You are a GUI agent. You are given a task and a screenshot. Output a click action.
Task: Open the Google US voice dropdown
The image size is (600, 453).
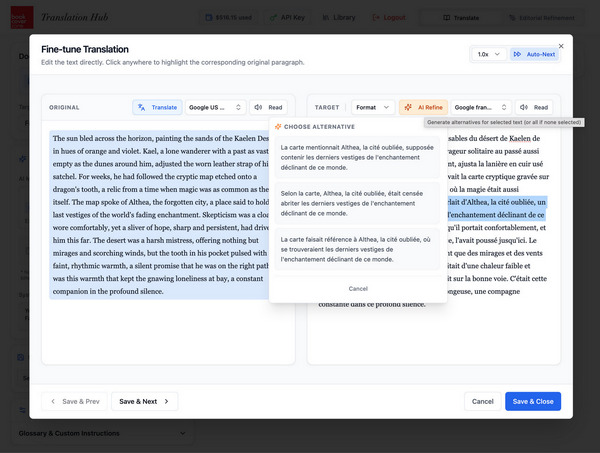click(x=215, y=108)
